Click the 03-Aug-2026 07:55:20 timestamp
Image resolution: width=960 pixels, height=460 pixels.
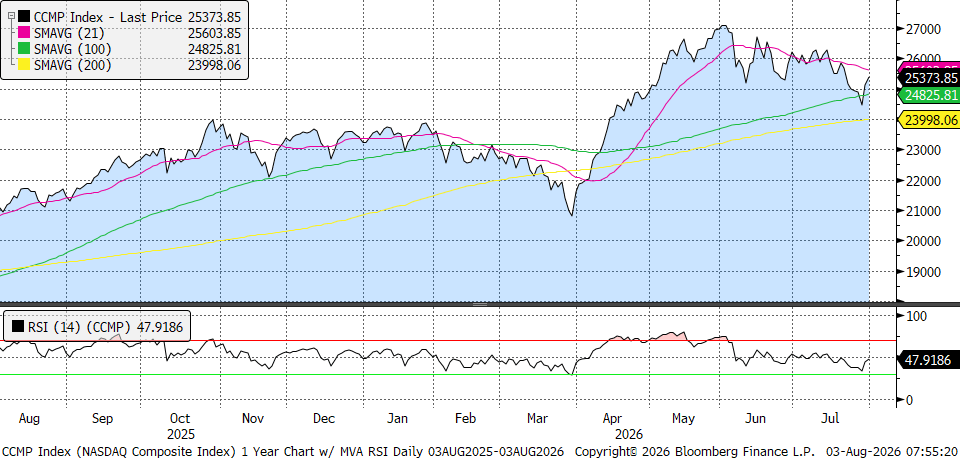click(x=891, y=452)
